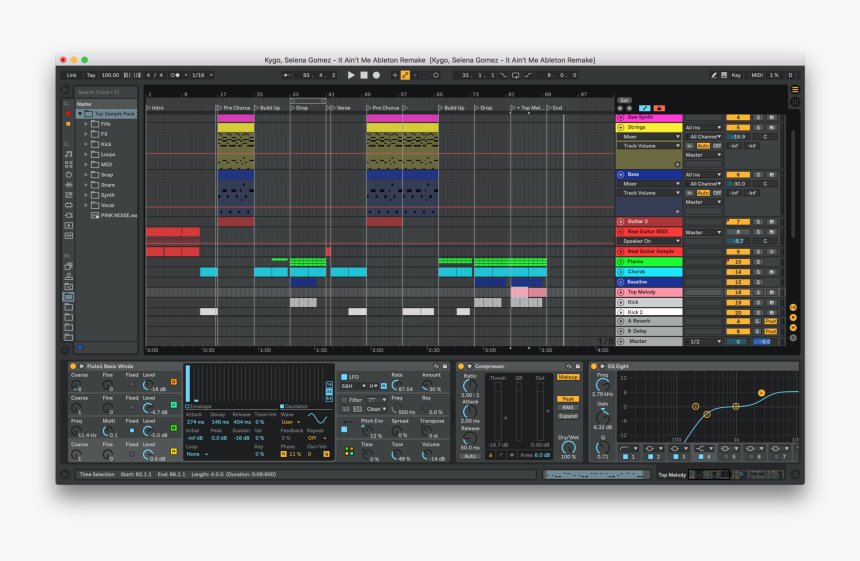Expand the Vocal folder in browser
The width and height of the screenshot is (860, 561).
tap(86, 205)
